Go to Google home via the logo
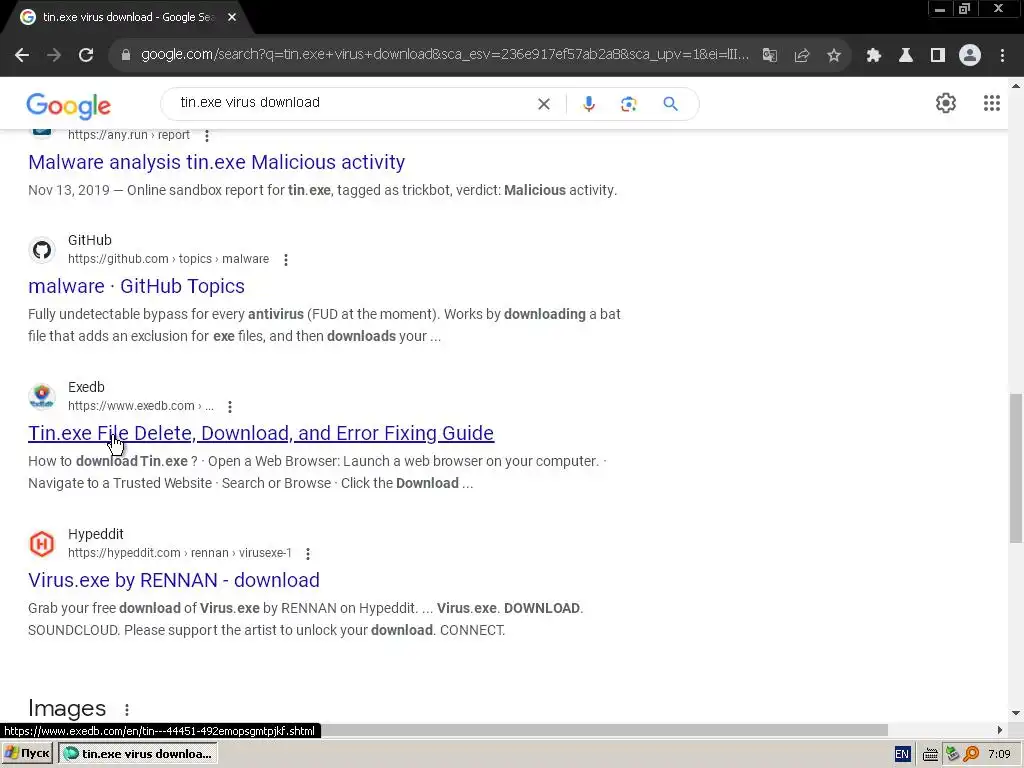The image size is (1024, 768). pyautogui.click(x=69, y=106)
